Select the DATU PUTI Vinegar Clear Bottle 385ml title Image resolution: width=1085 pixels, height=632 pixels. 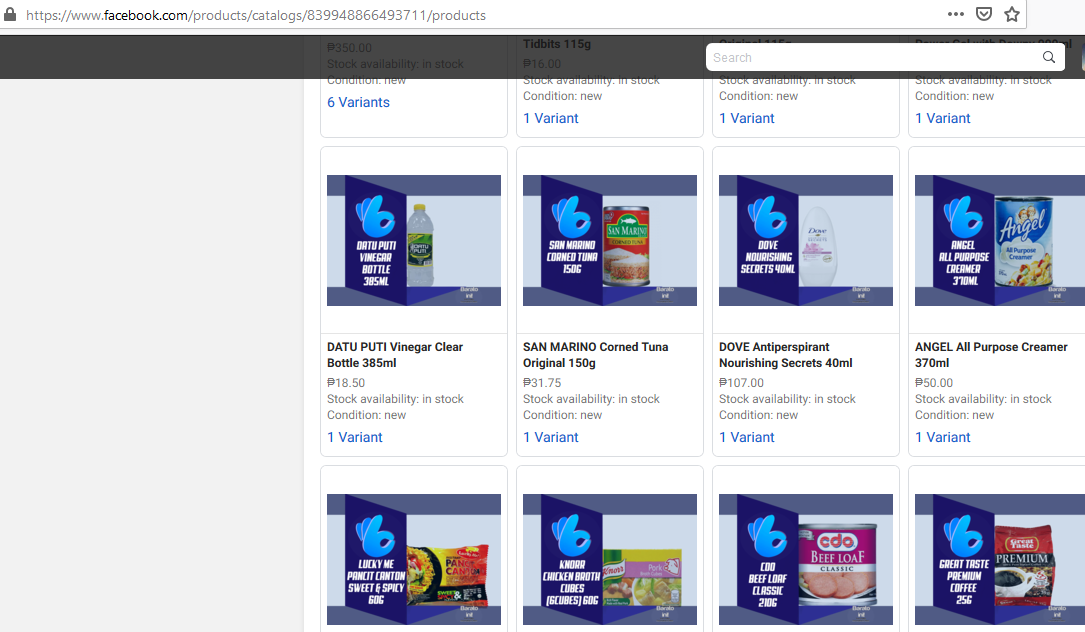pyautogui.click(x=395, y=355)
